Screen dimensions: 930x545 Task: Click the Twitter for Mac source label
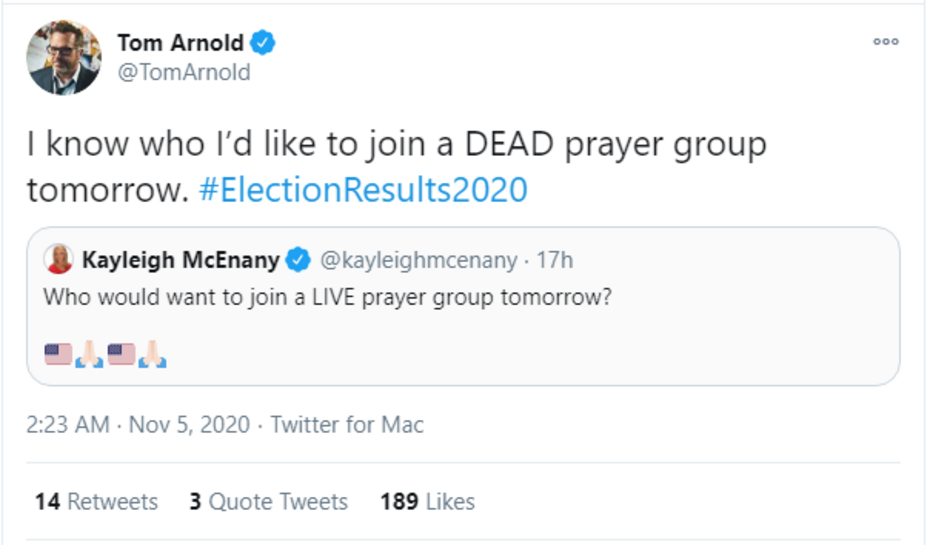347,425
